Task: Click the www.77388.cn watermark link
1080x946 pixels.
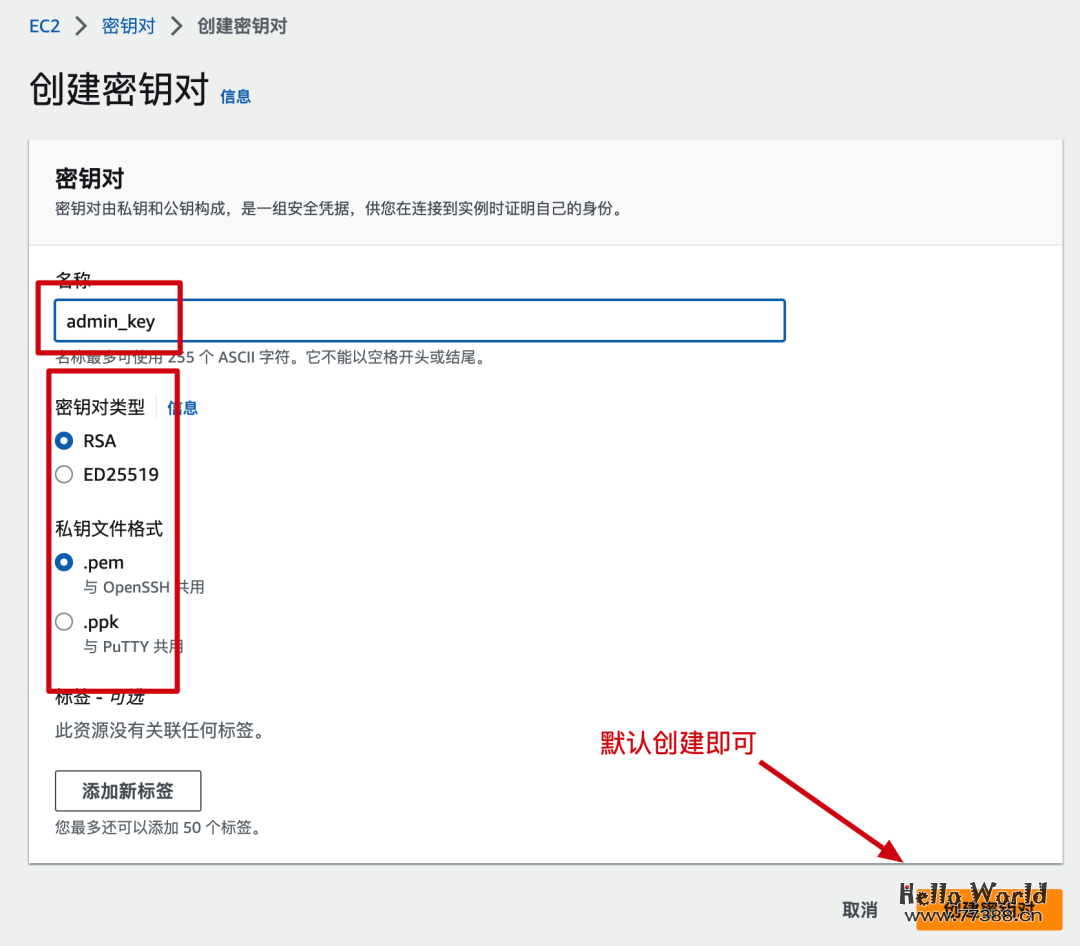Action: (972, 913)
